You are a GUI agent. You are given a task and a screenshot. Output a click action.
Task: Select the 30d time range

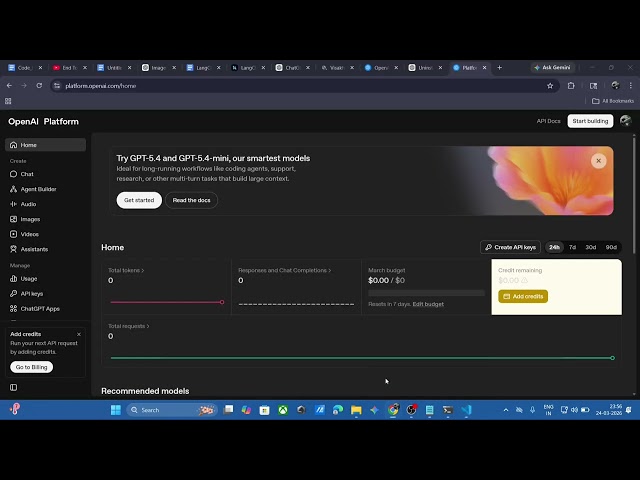(591, 247)
